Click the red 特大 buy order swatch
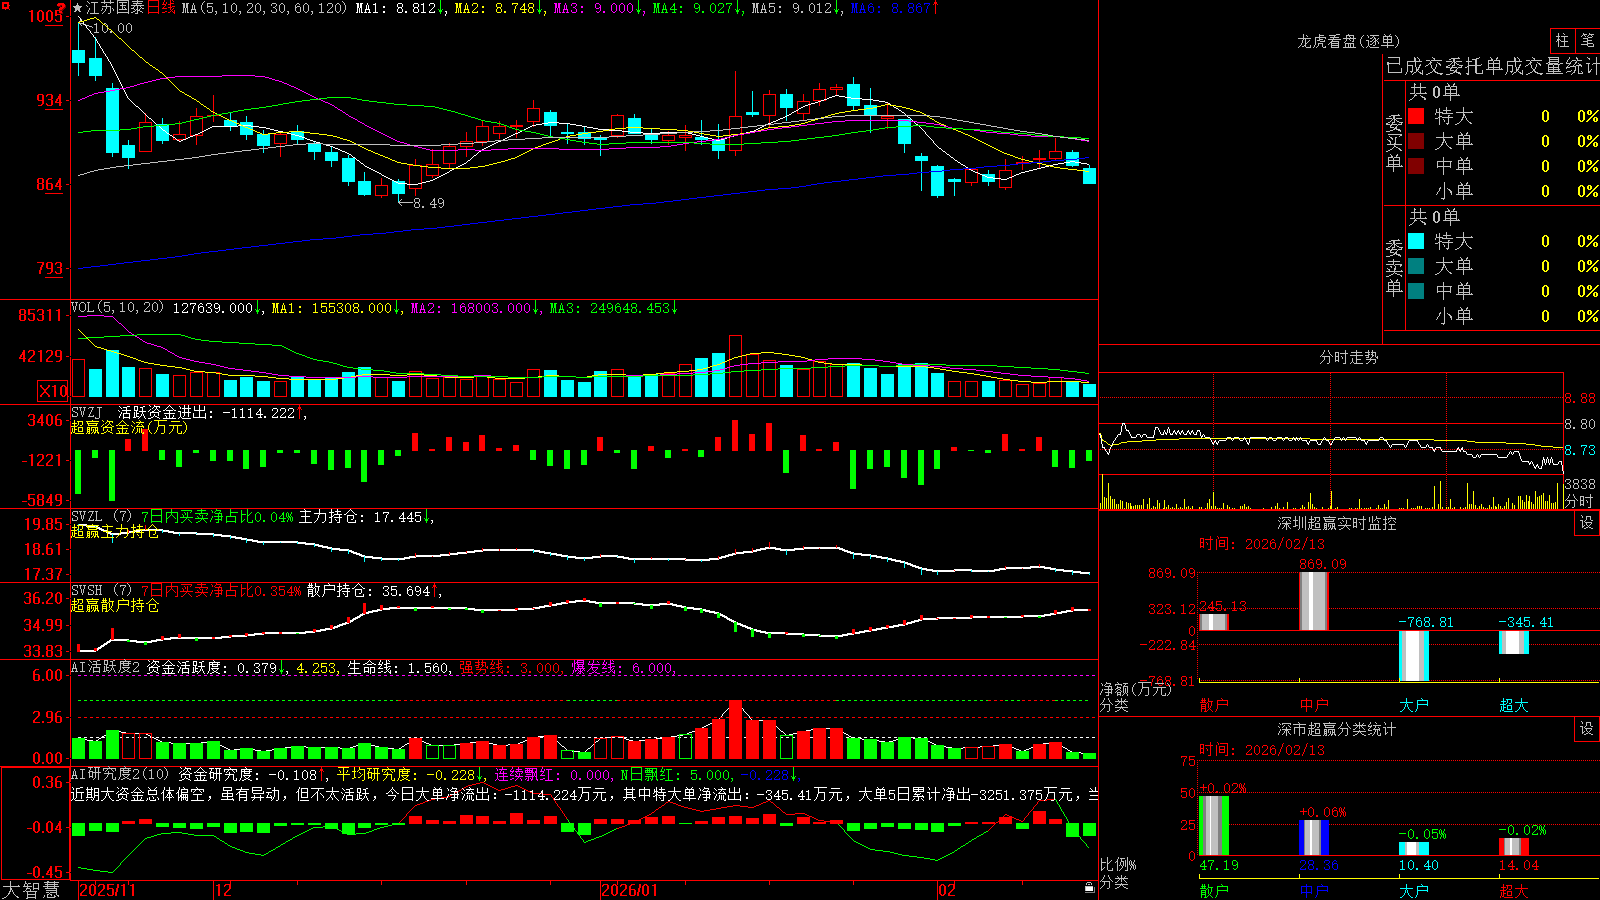 1416,116
